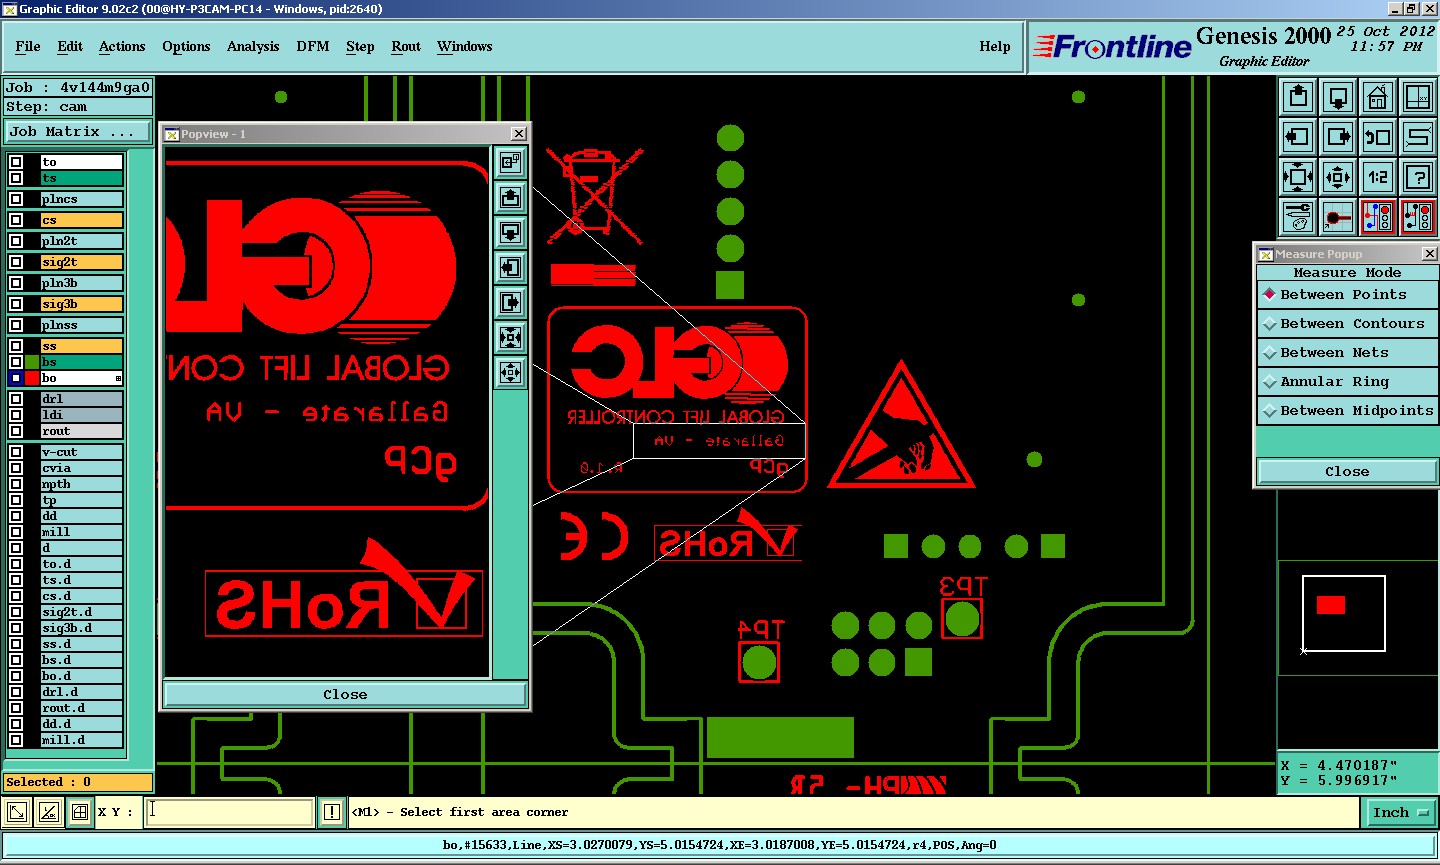Image resolution: width=1440 pixels, height=865 pixels.
Task: Click top icon in Popview toolbar
Action: tap(510, 162)
